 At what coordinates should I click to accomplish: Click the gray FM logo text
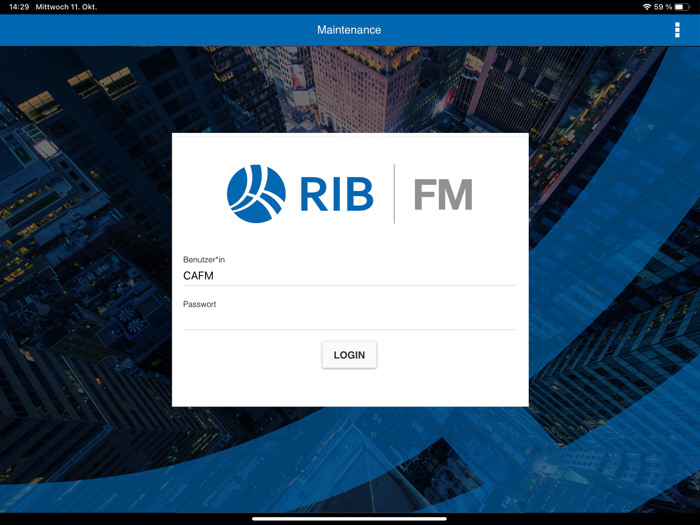[443, 194]
